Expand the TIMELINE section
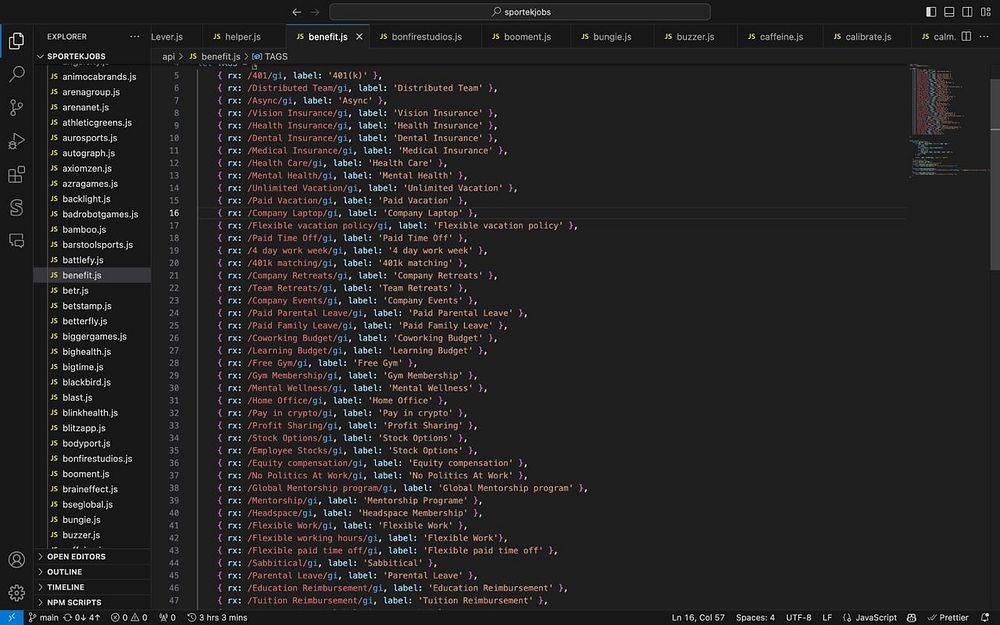 point(92,587)
